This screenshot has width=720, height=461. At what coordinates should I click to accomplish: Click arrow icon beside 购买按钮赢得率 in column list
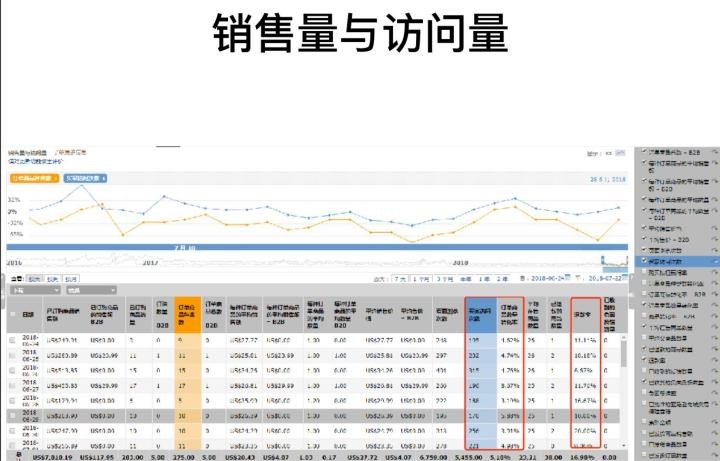coord(715,272)
